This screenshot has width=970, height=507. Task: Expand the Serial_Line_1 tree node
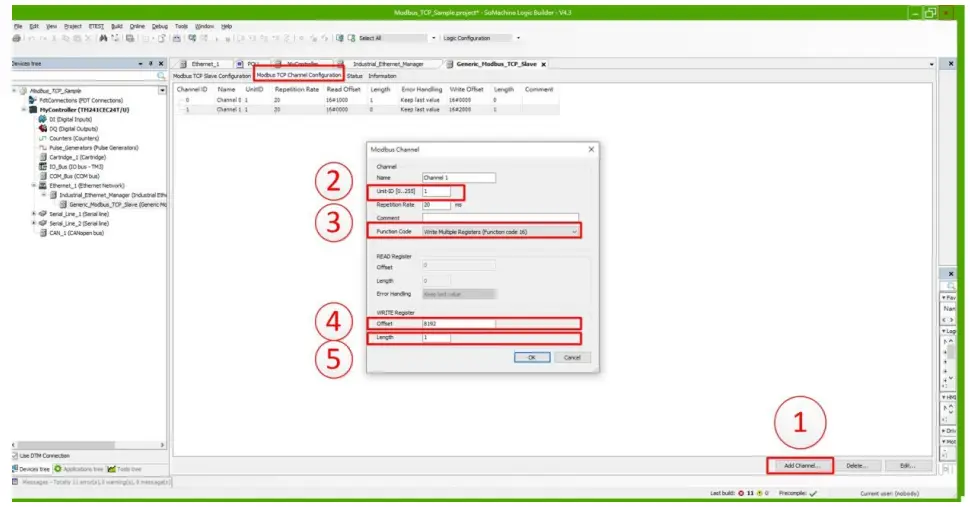click(34, 214)
